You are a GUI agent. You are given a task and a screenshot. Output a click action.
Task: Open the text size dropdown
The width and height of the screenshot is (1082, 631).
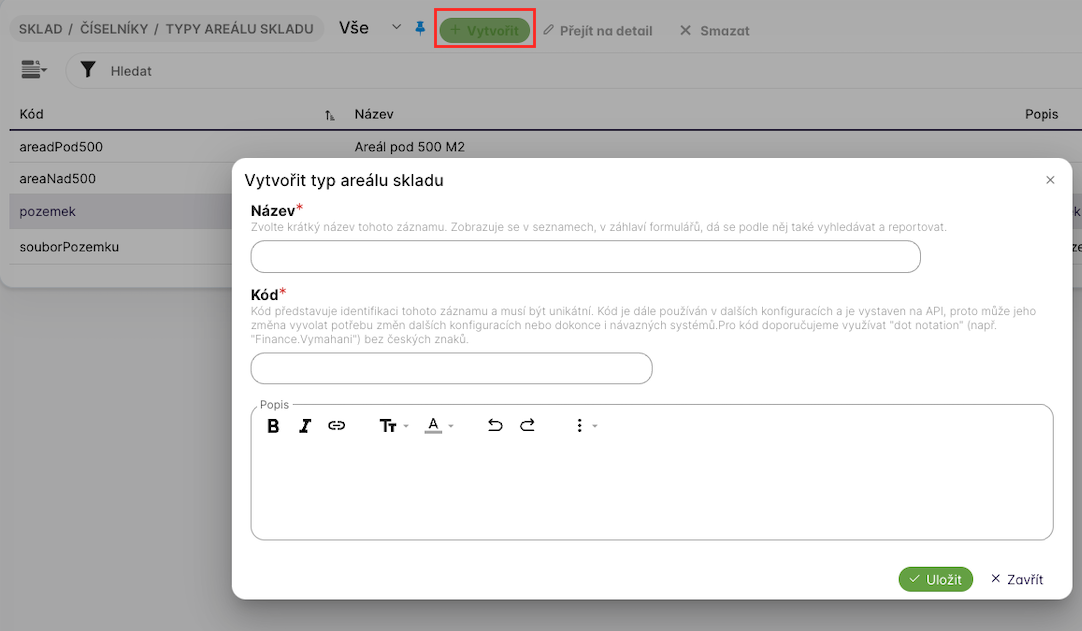[394, 426]
